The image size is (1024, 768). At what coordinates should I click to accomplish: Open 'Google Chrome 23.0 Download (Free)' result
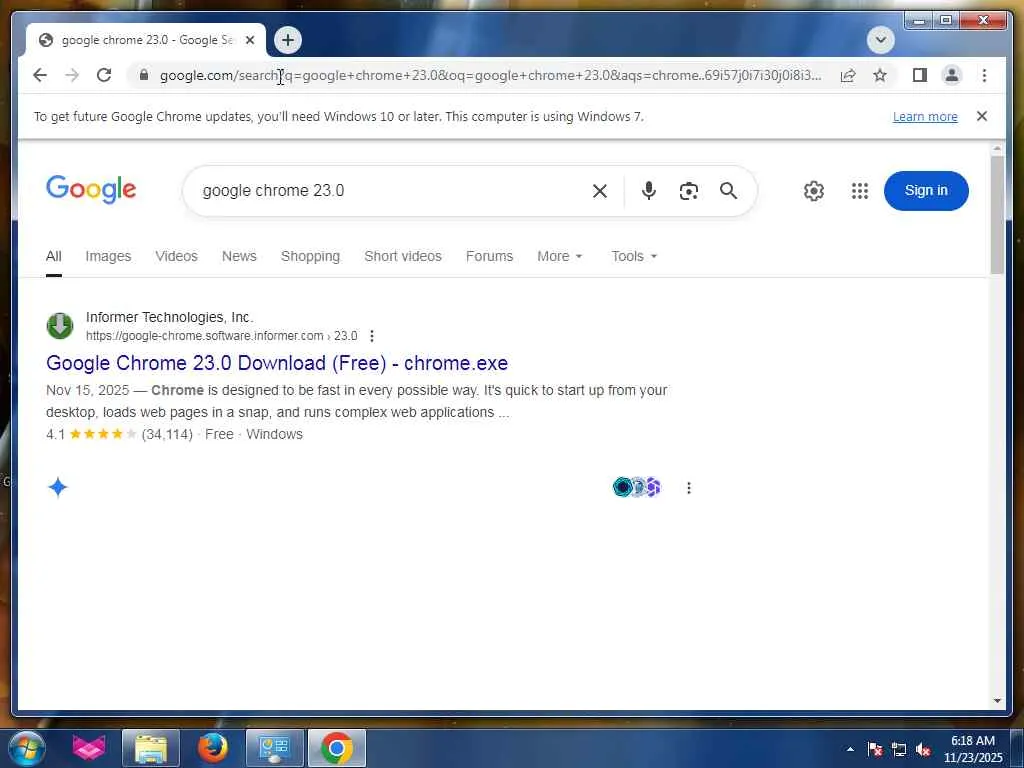[x=277, y=363]
